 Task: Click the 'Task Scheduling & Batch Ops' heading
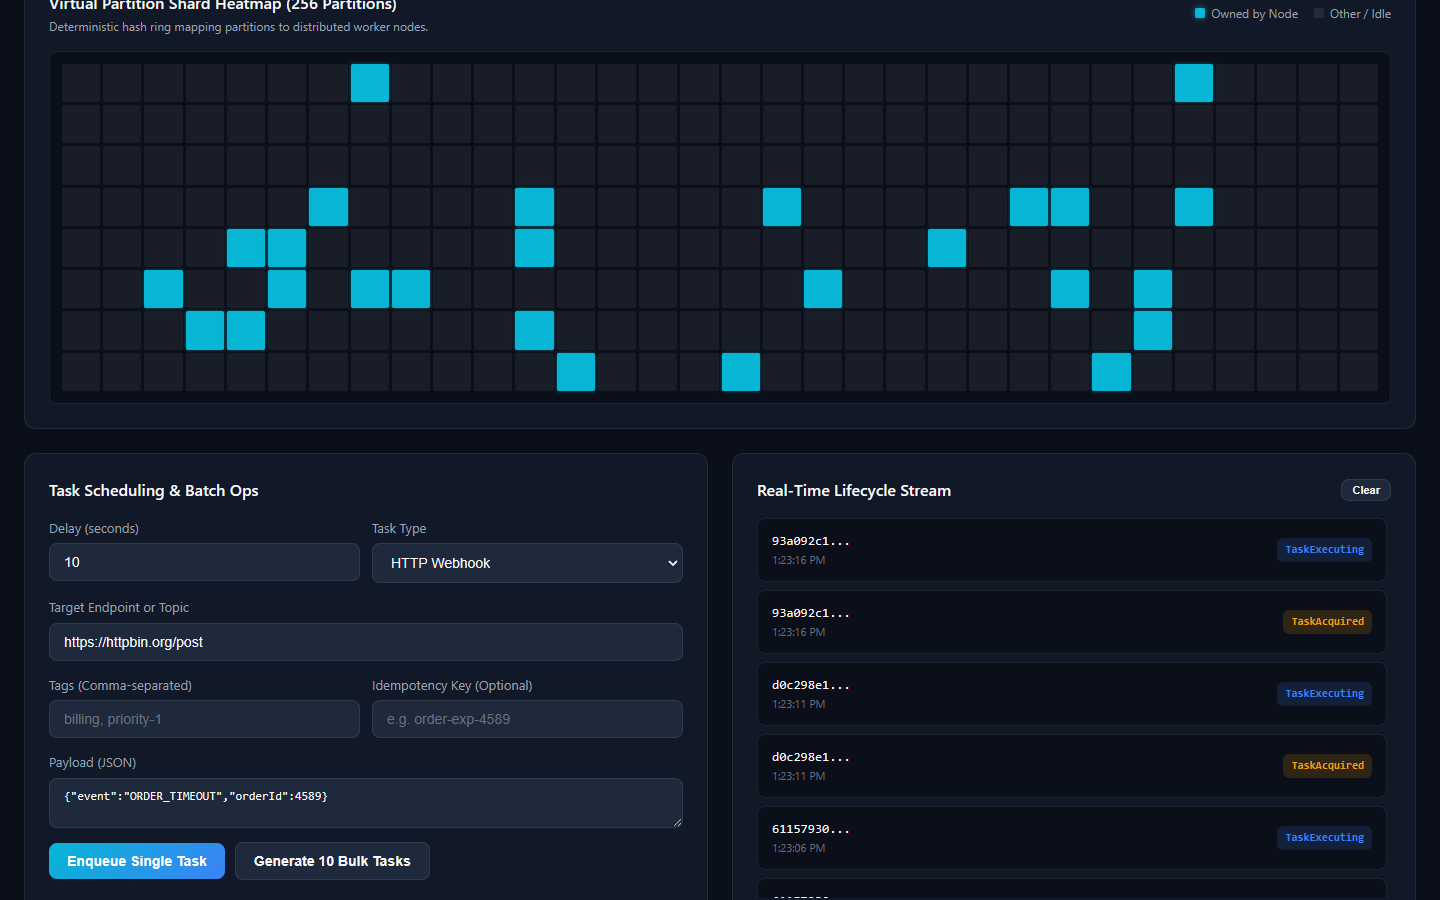click(x=154, y=490)
